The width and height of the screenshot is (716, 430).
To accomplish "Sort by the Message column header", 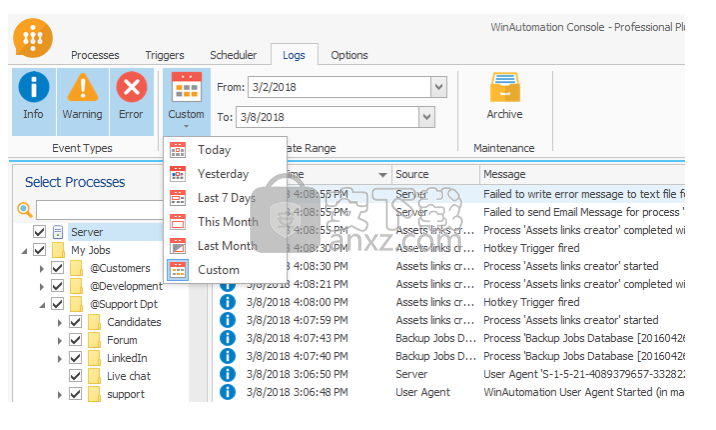I will [x=583, y=174].
